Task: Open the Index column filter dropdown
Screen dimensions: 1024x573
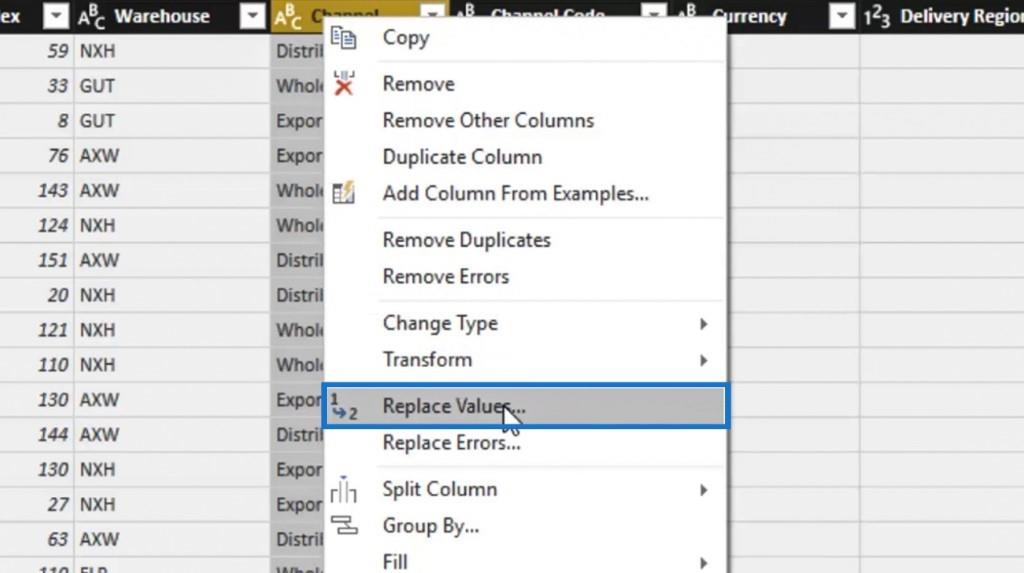Action: click(56, 16)
